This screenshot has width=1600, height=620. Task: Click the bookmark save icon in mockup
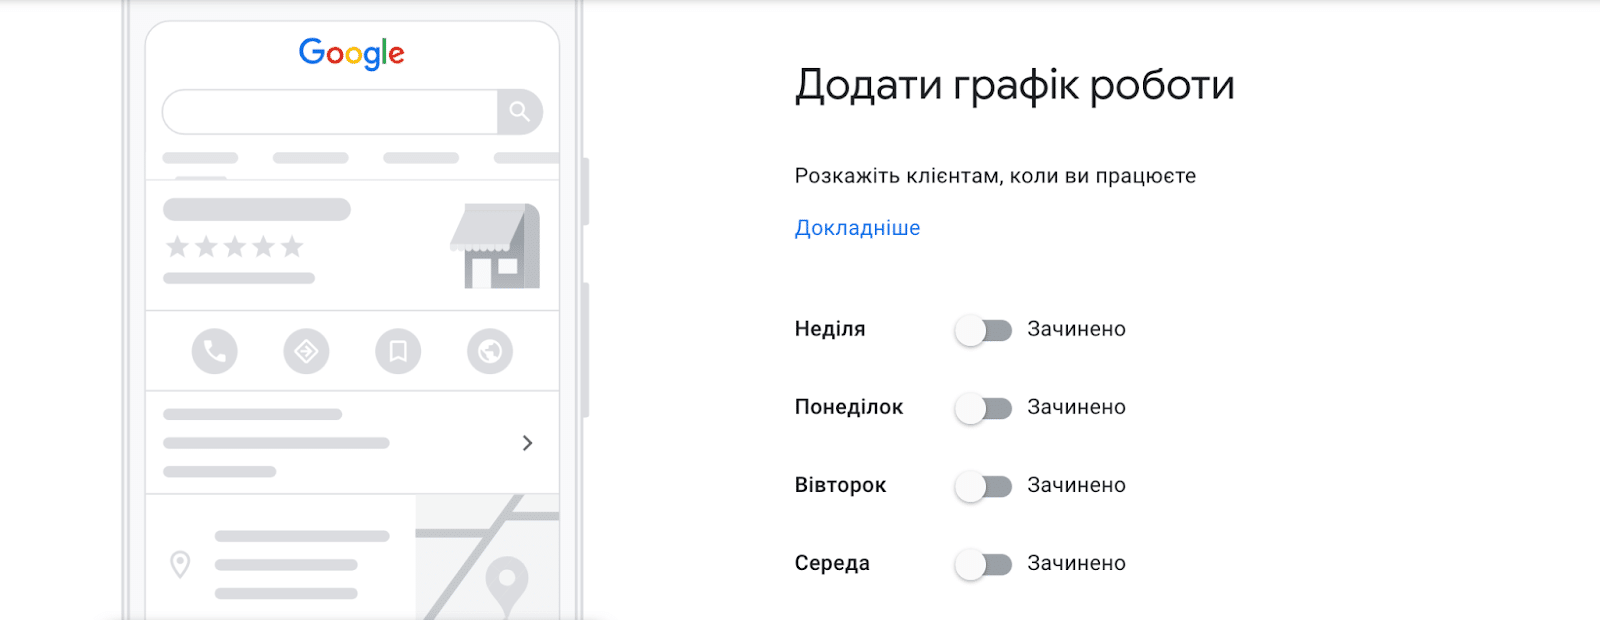point(398,351)
